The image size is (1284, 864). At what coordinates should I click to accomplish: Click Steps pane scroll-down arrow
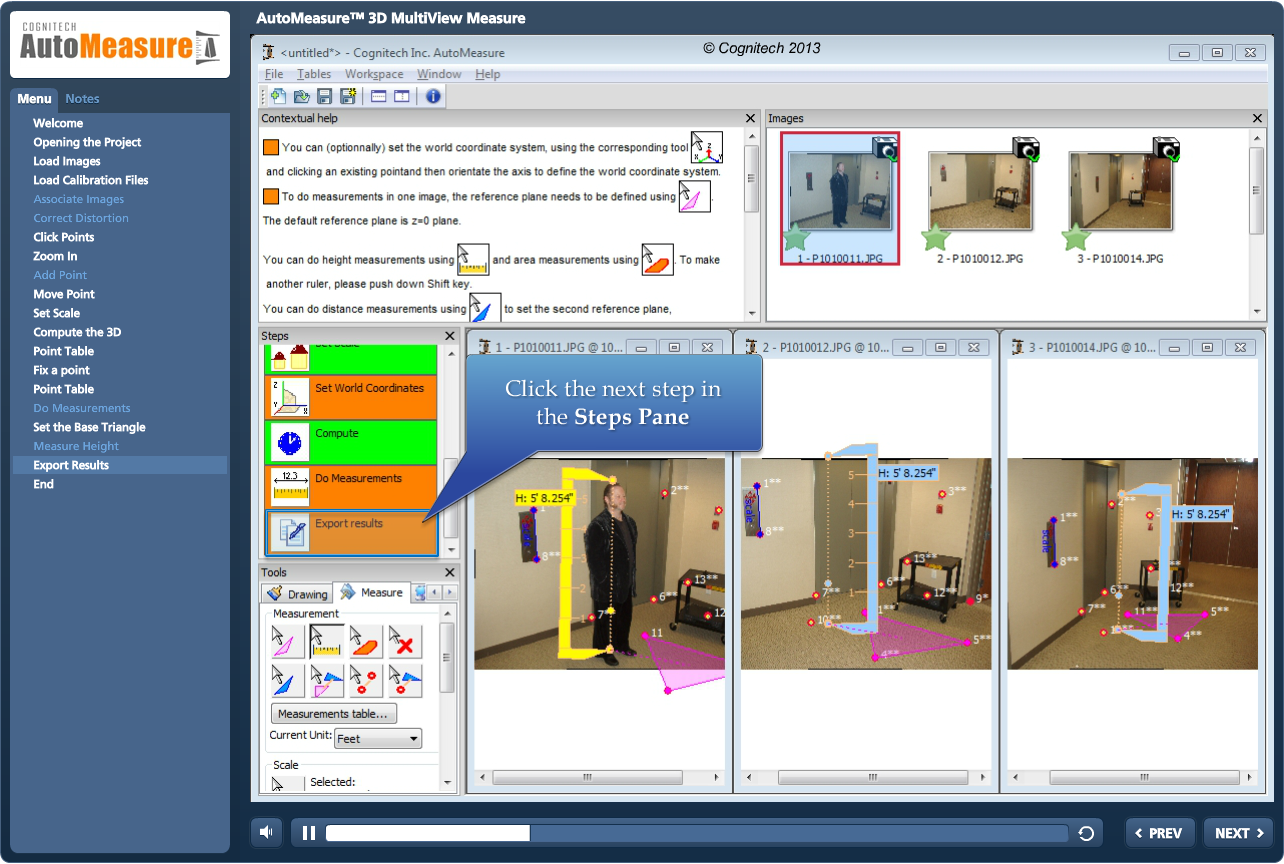pyautogui.click(x=451, y=550)
